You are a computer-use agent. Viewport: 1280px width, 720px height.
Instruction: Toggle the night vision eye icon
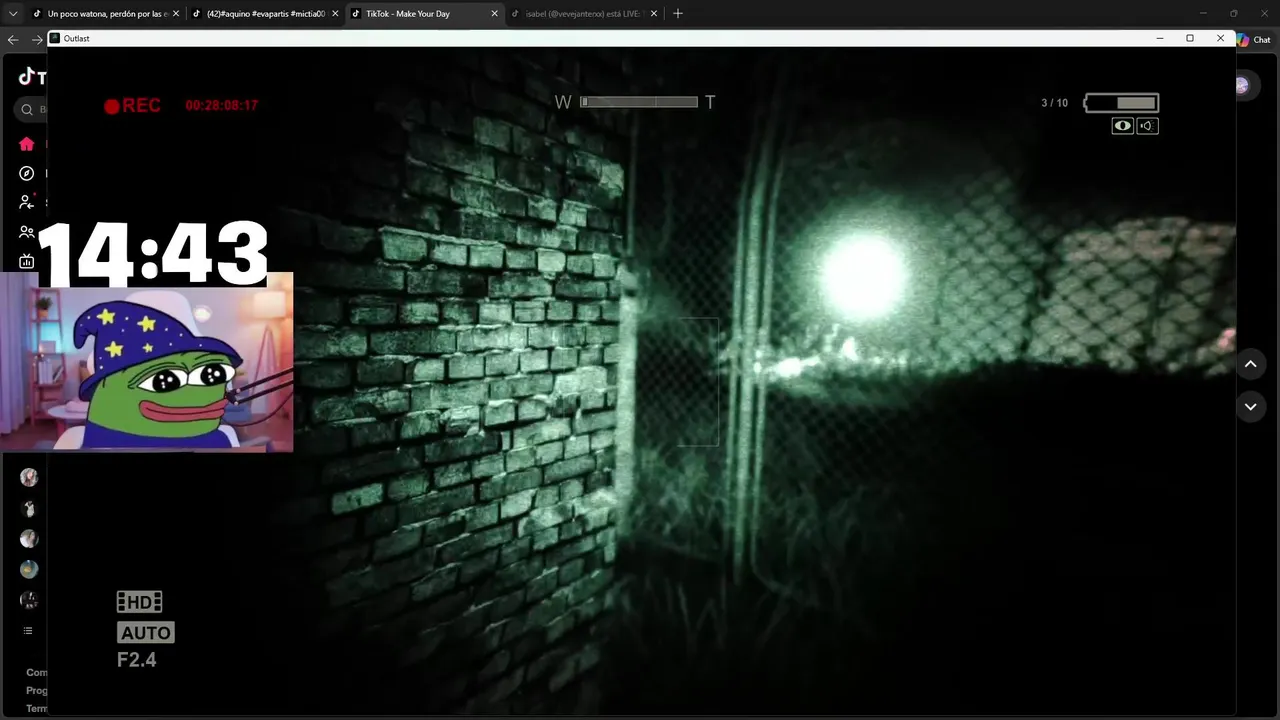[x=1123, y=126]
